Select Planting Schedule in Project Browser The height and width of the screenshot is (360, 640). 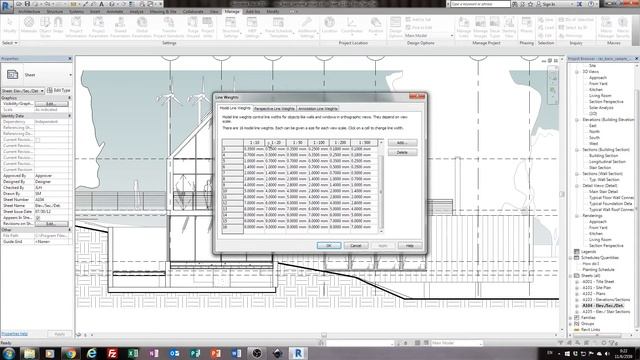[598, 270]
